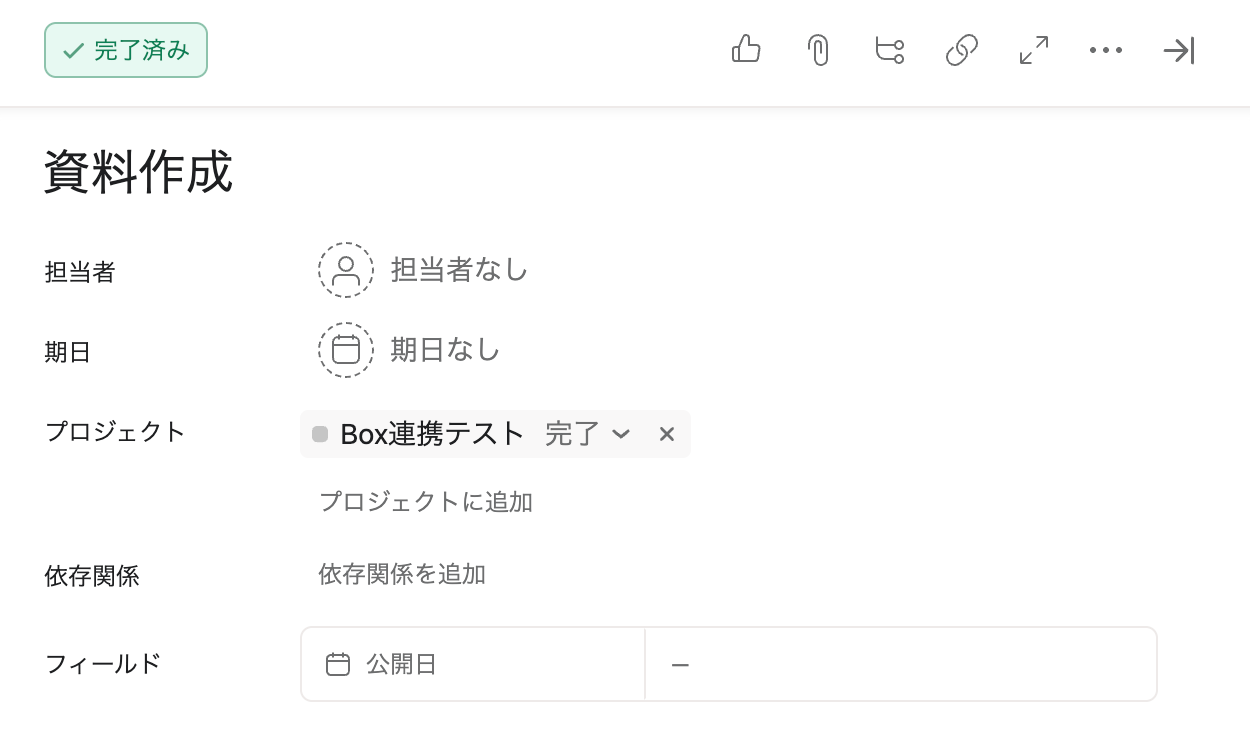Viewport: 1250px width, 742px height.
Task: Remove task from Box連携テスト project
Action: click(x=667, y=434)
